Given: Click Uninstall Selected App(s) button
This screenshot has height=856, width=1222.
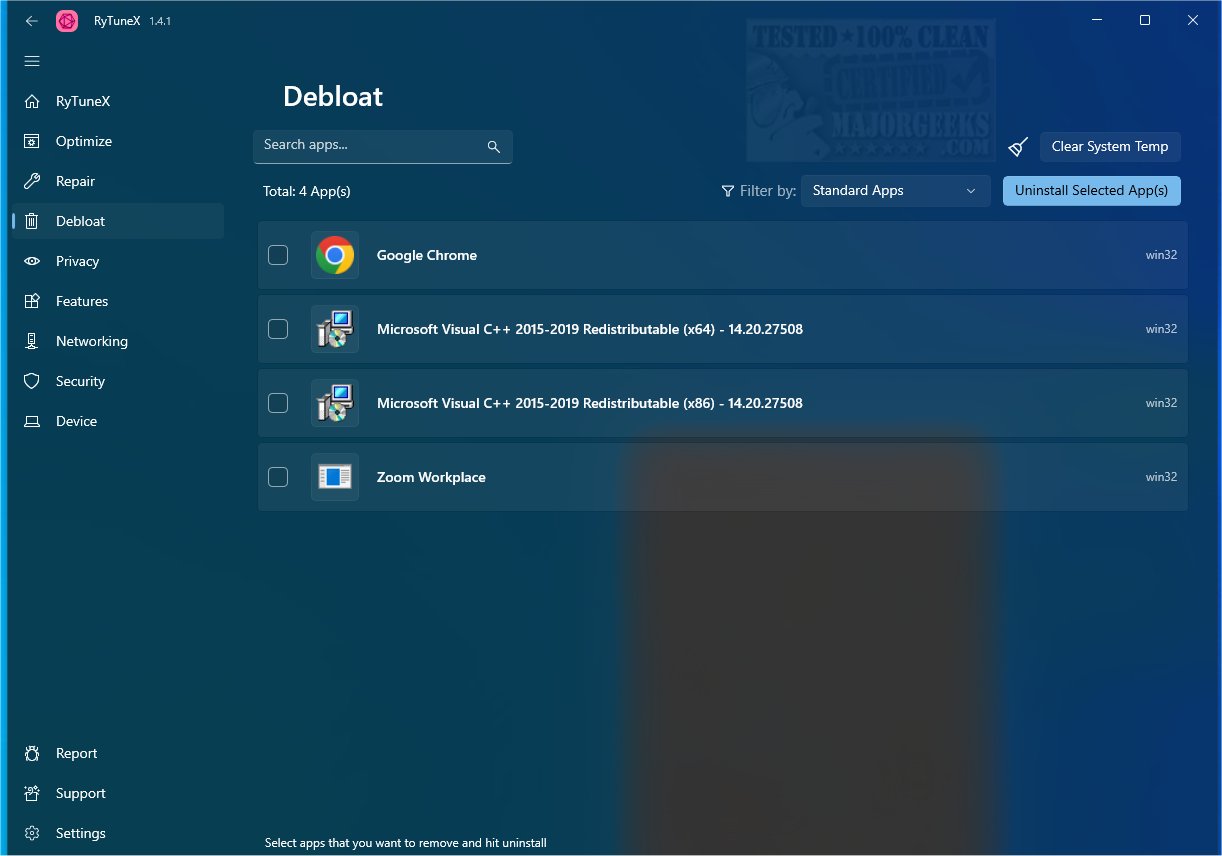Looking at the screenshot, I should 1091,191.
